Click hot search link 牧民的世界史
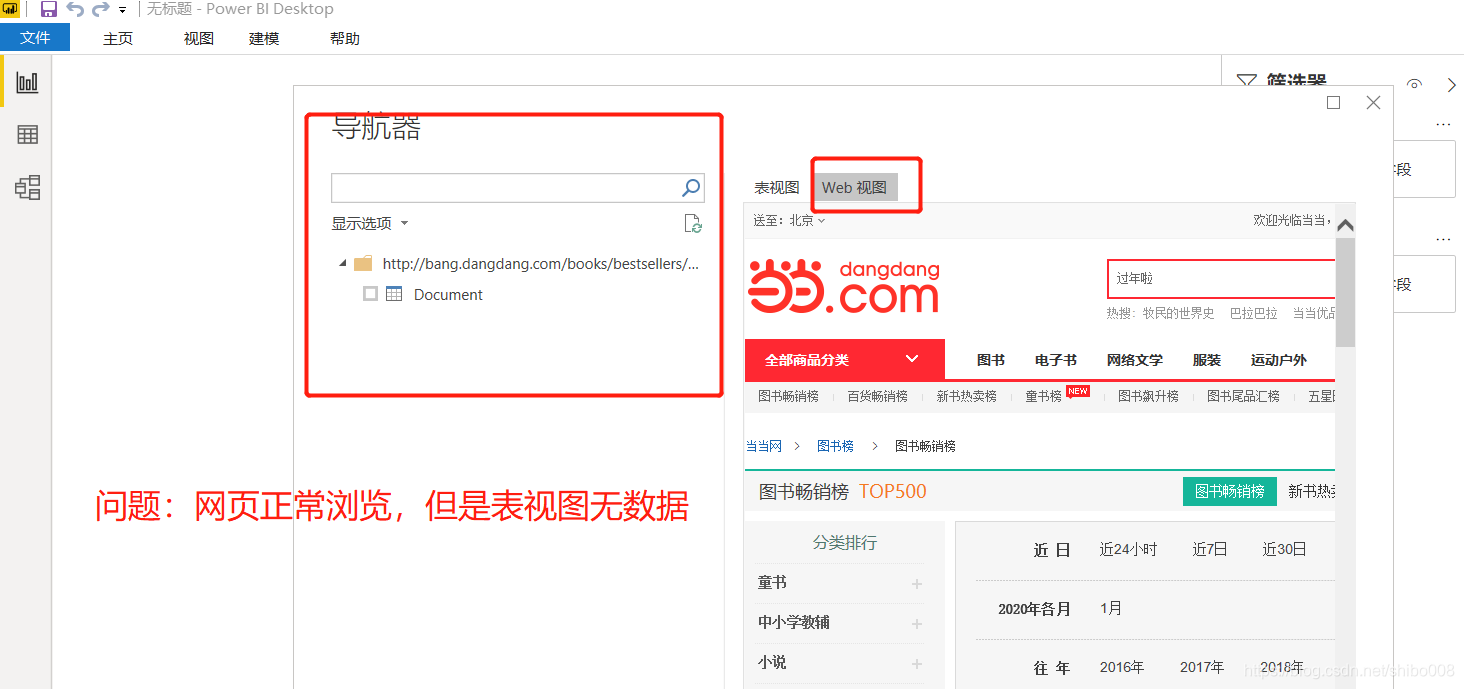The height and width of the screenshot is (689, 1464). (1178, 313)
